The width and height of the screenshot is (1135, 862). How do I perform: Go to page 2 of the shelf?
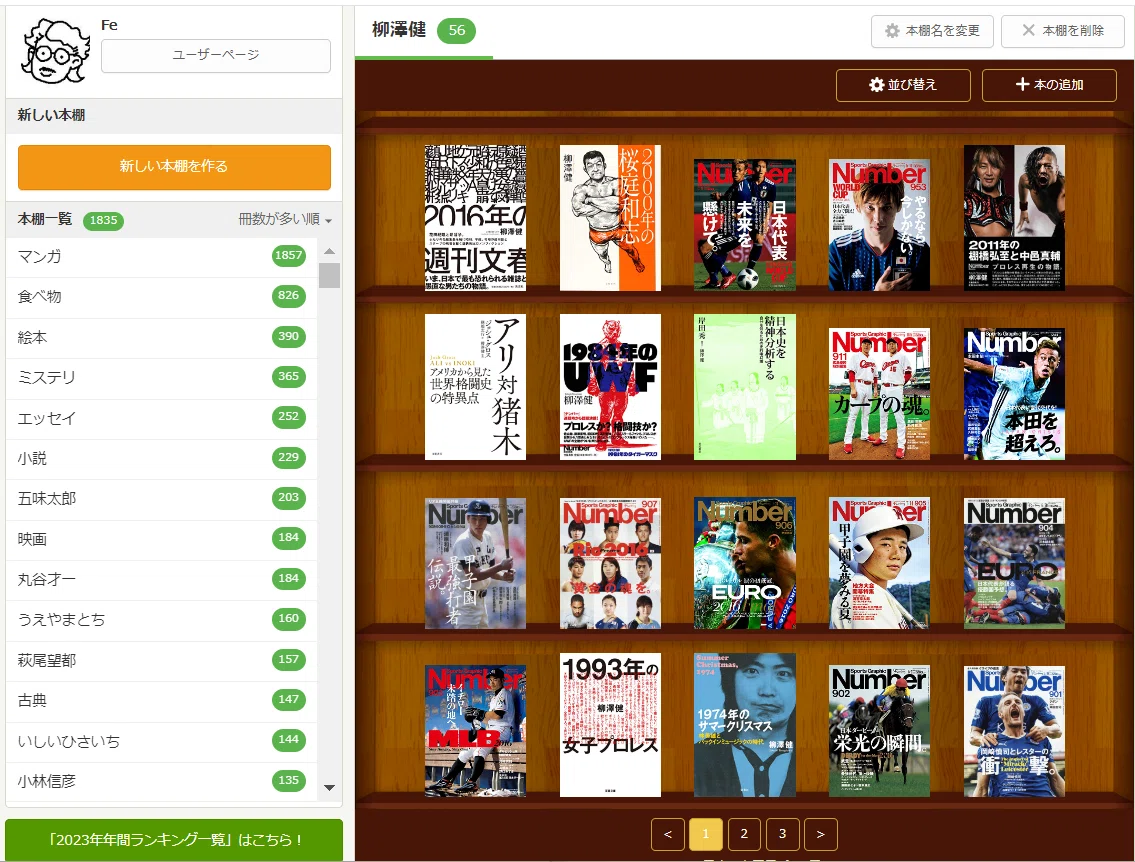pos(744,834)
